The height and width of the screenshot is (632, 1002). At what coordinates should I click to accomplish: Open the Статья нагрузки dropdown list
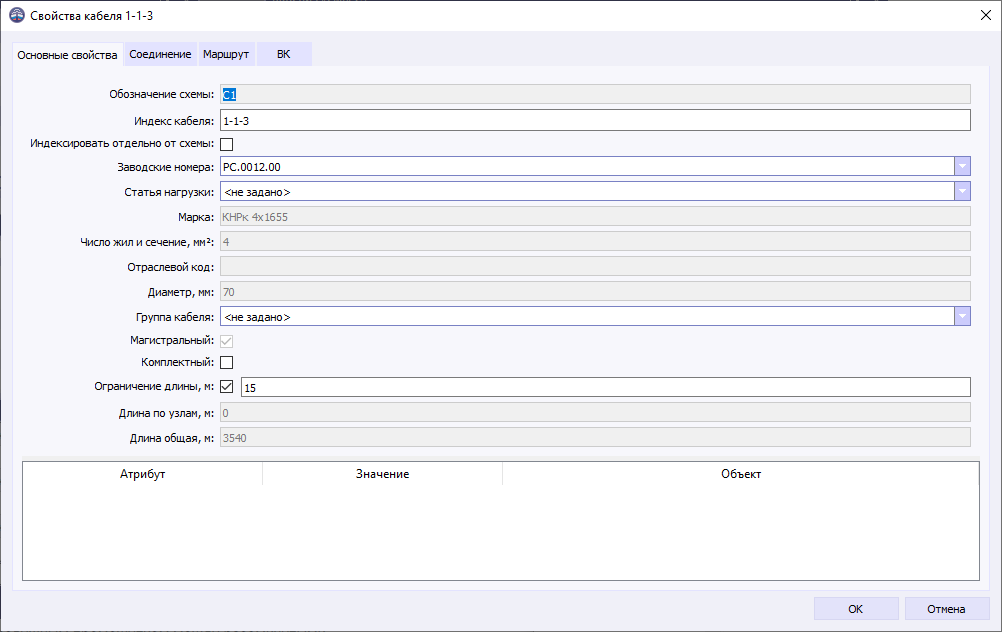(x=962, y=191)
